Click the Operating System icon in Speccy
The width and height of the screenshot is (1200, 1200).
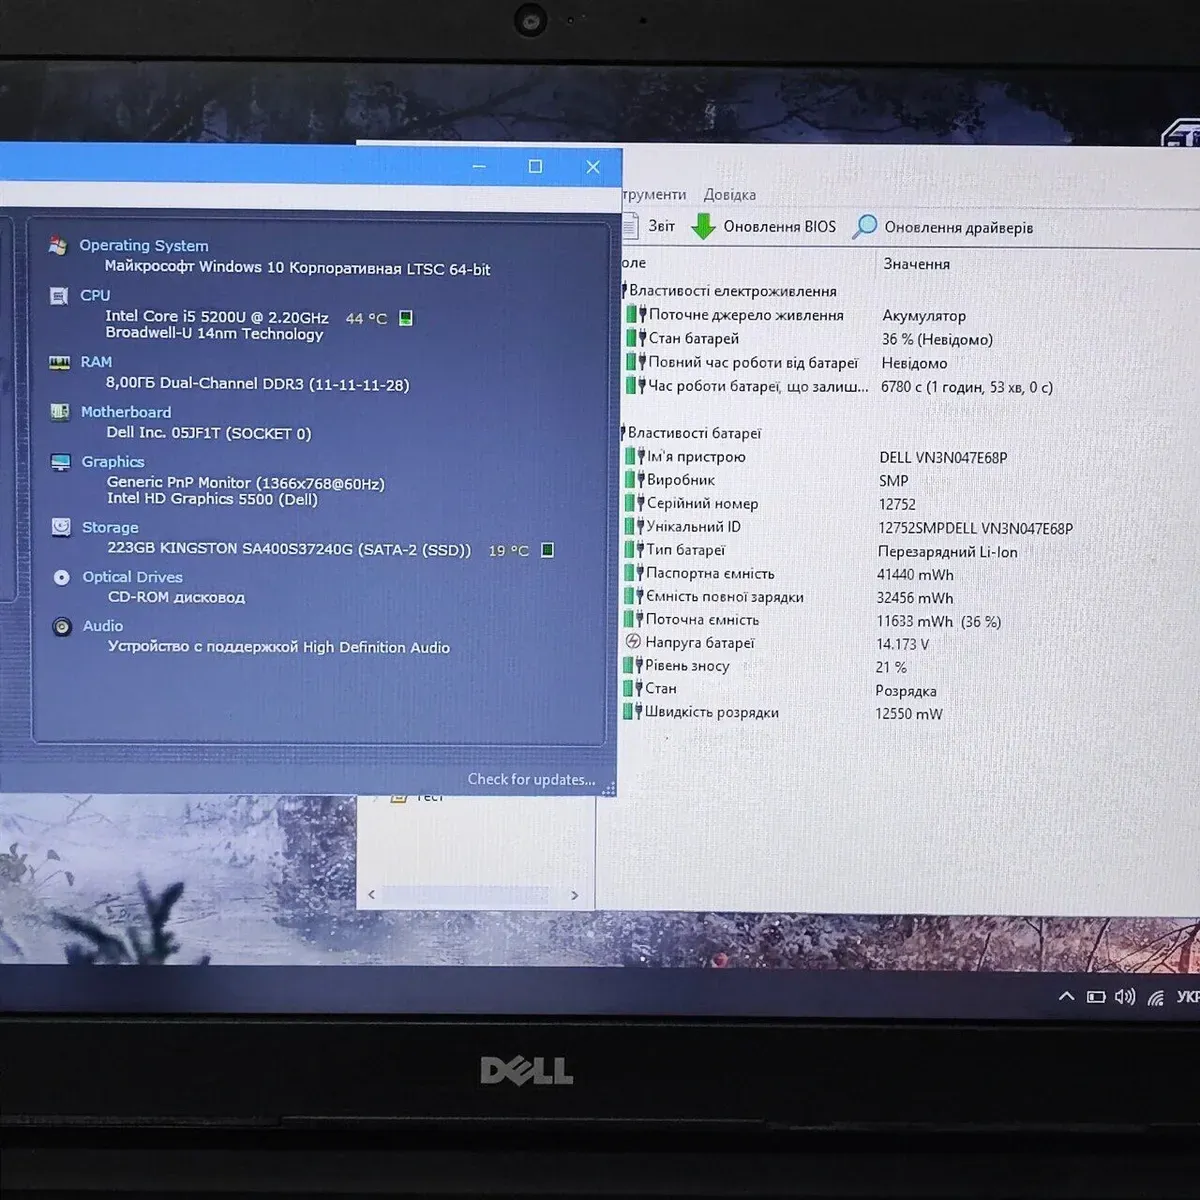tap(59, 246)
